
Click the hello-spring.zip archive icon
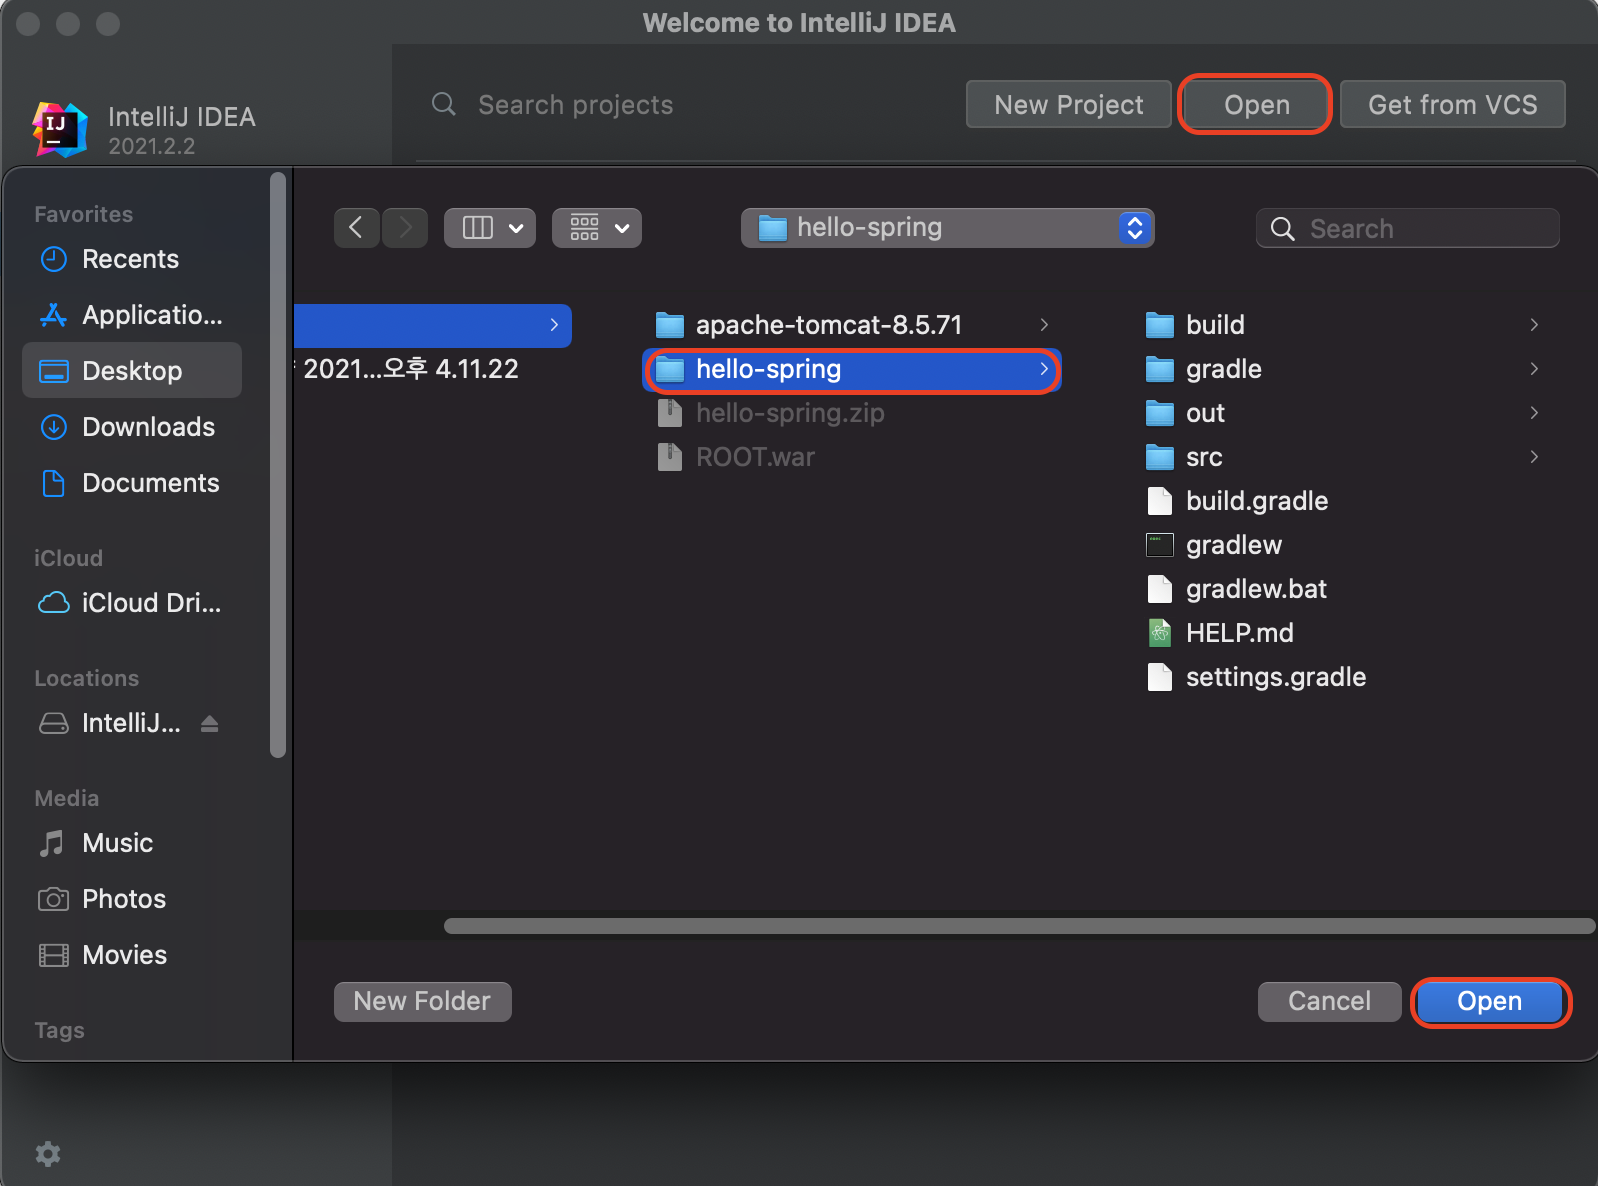(670, 413)
